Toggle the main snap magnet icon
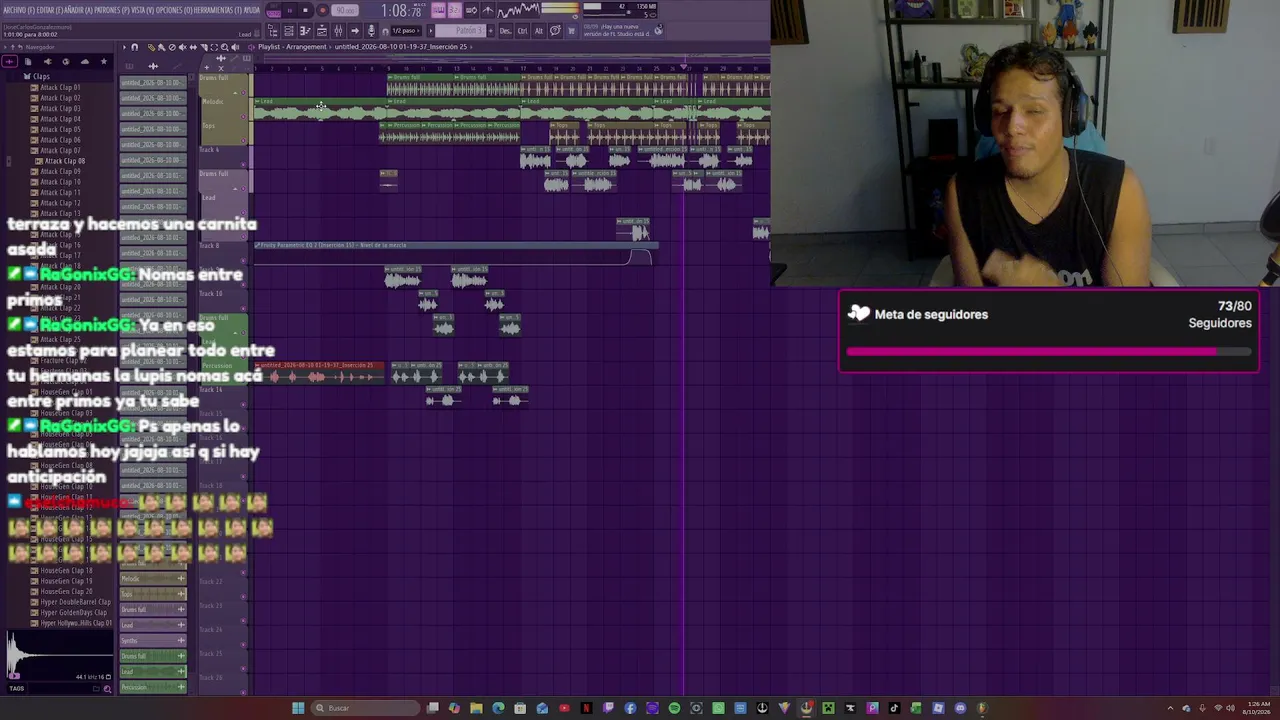Viewport: 1280px width, 720px height. [x=386, y=31]
